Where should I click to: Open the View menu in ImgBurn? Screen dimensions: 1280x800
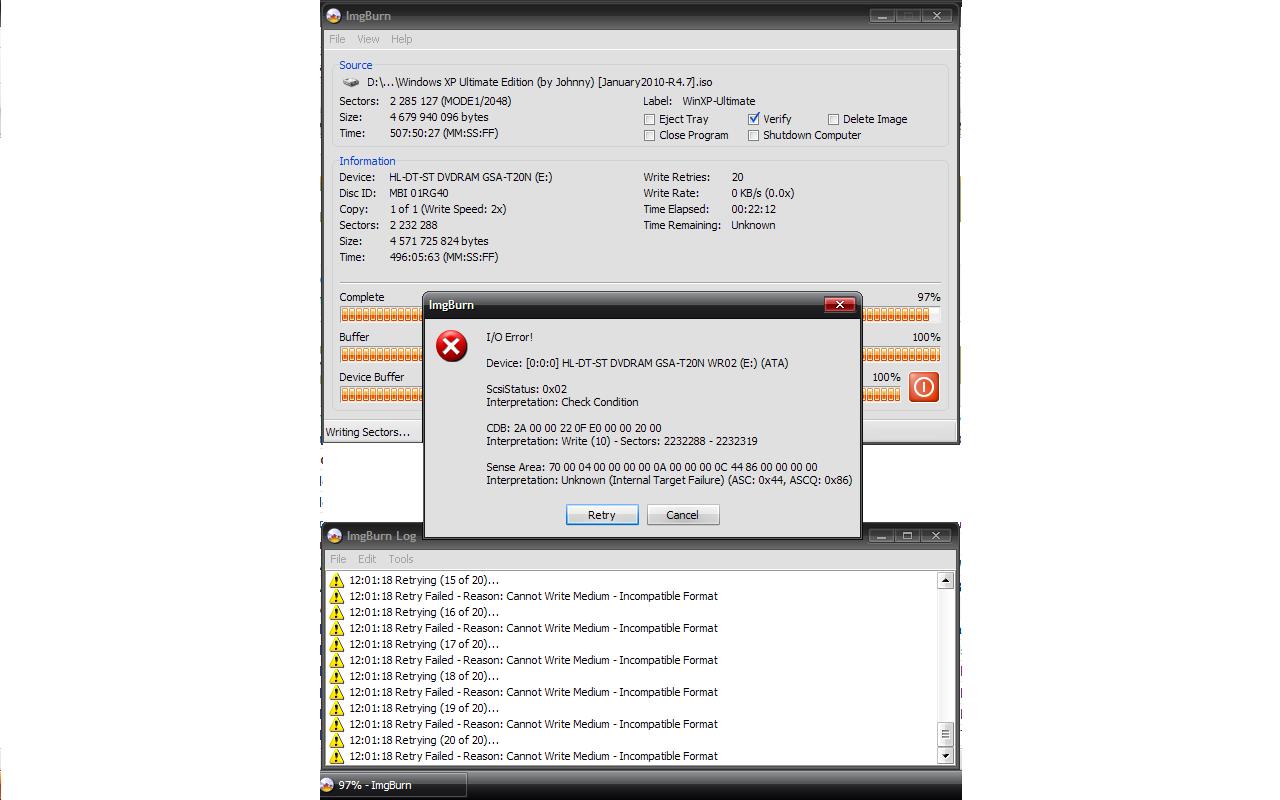click(x=368, y=39)
